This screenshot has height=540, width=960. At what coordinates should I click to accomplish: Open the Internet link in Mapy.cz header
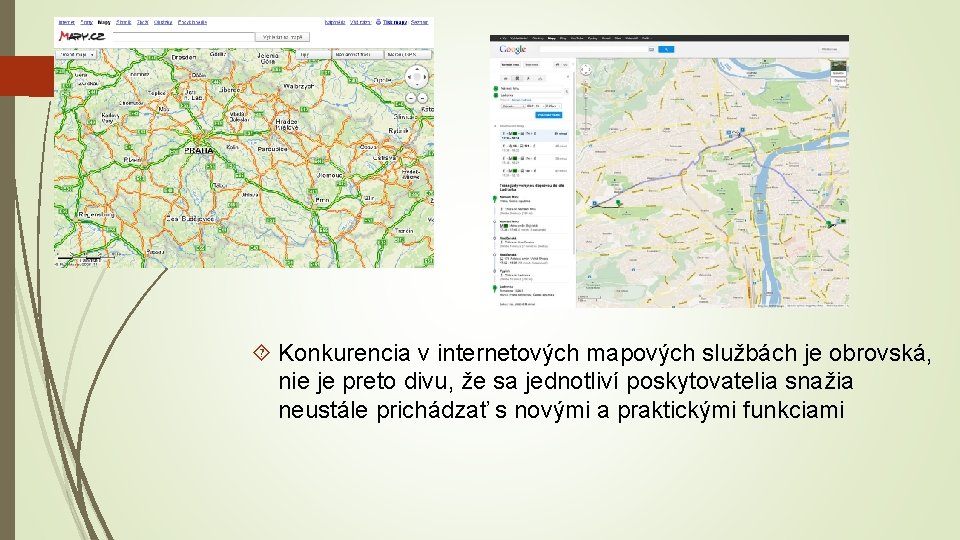[x=66, y=22]
